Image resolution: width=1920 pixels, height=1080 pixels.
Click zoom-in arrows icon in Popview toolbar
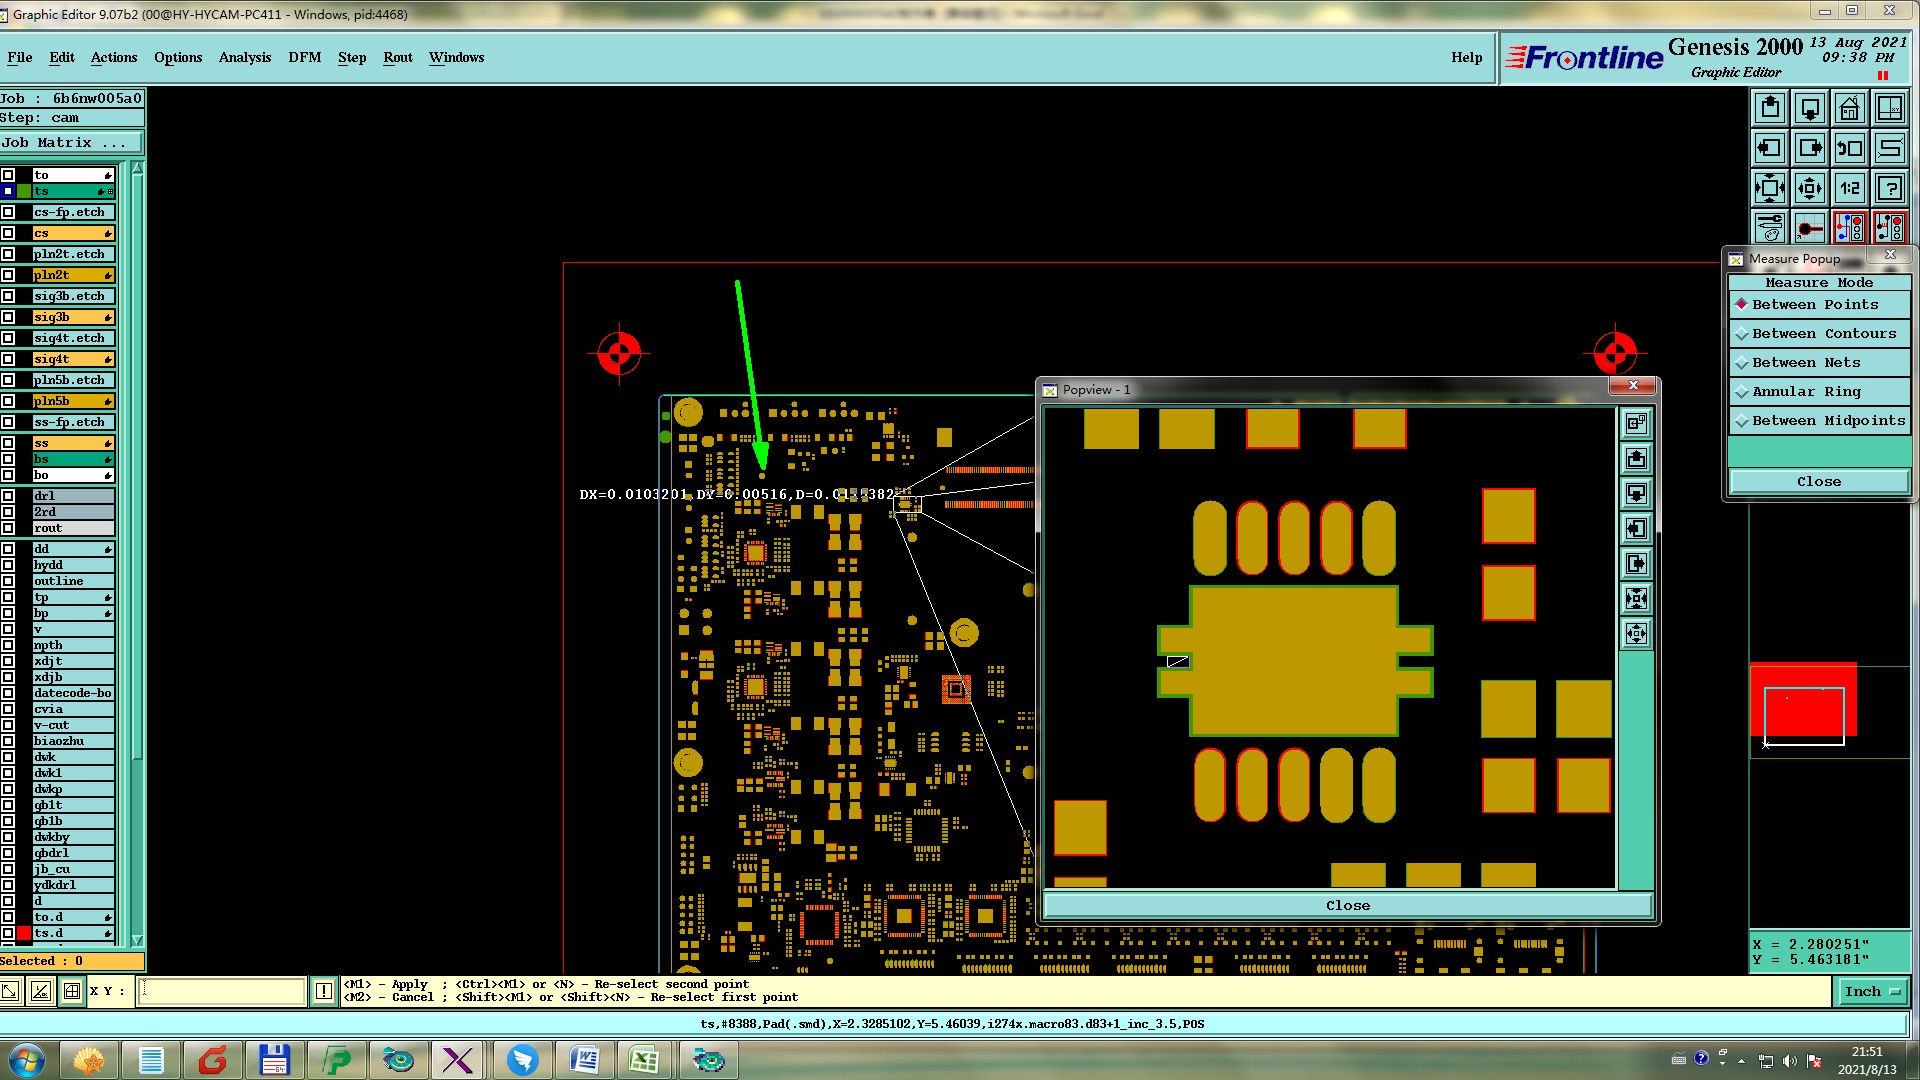point(1636,598)
